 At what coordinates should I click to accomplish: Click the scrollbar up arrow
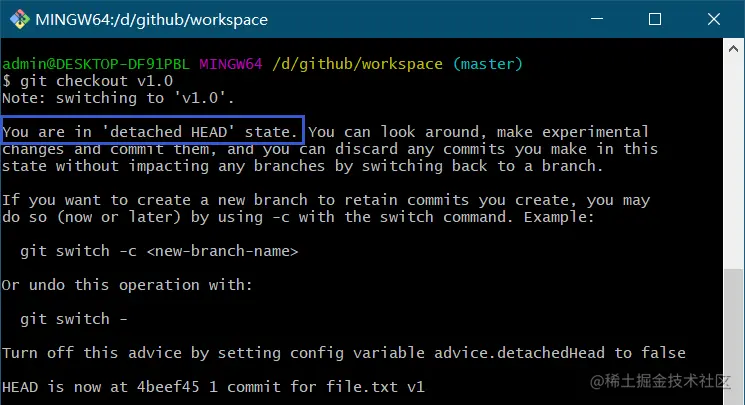pos(733,48)
